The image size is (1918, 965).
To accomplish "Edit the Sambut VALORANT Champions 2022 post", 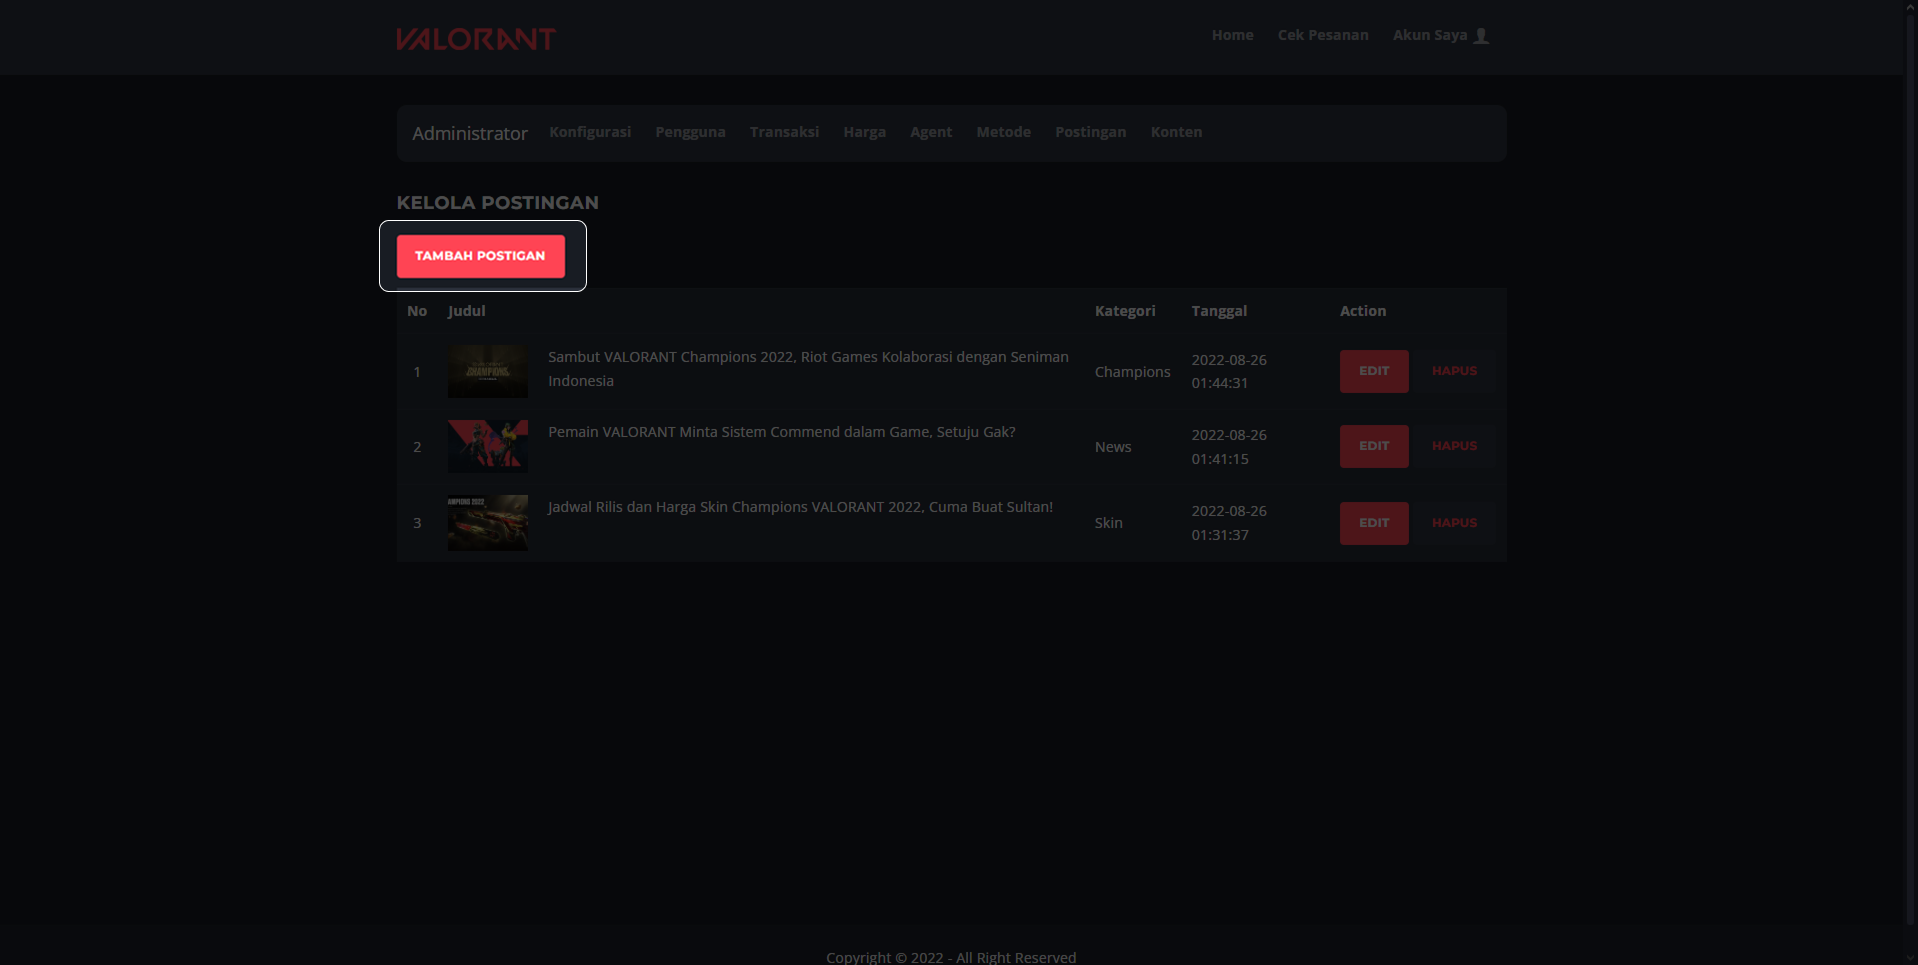I will (1374, 371).
